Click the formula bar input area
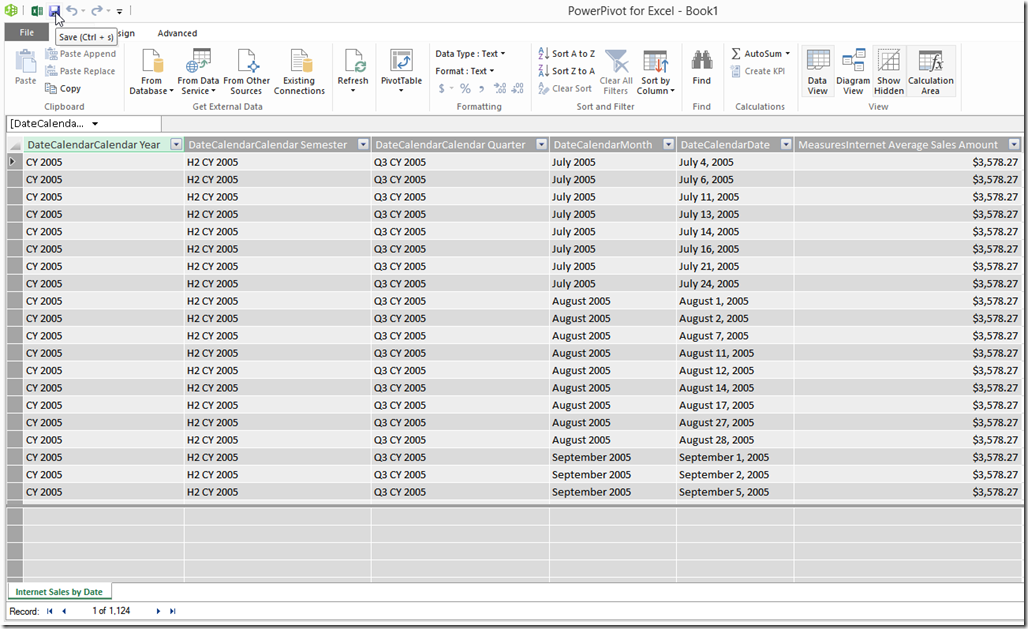The height and width of the screenshot is (629, 1028). (x=592, y=123)
